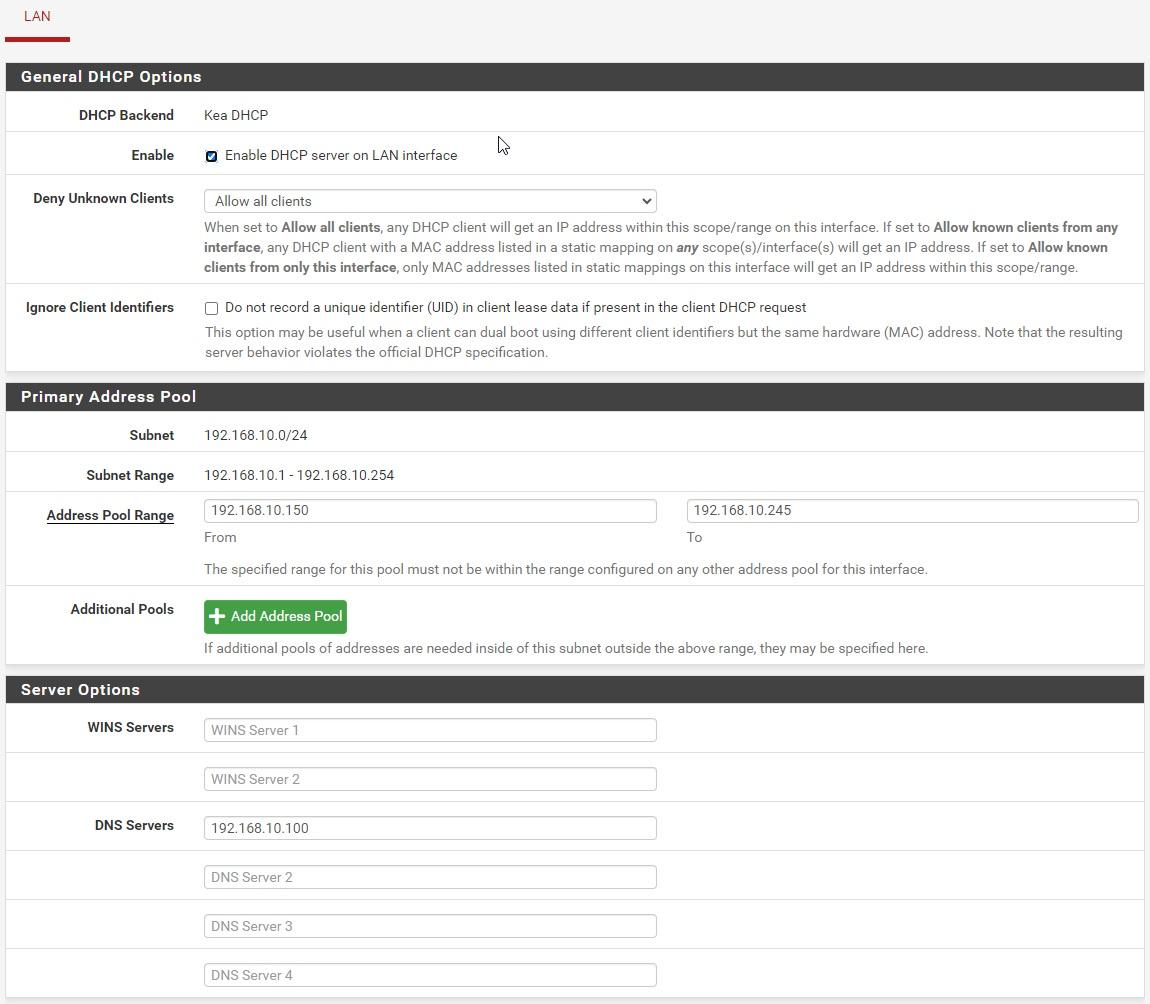Click the Address Pool Range To field
The height and width of the screenshot is (1004, 1150).
point(912,511)
